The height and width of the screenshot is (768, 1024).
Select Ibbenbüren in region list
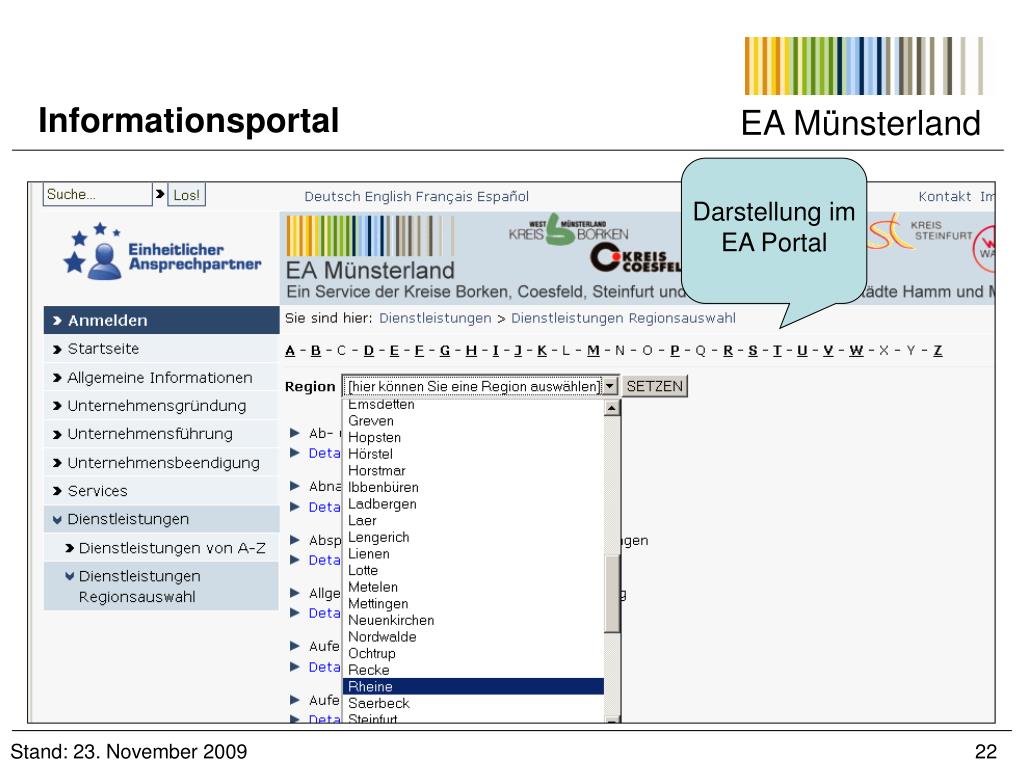[x=473, y=487]
